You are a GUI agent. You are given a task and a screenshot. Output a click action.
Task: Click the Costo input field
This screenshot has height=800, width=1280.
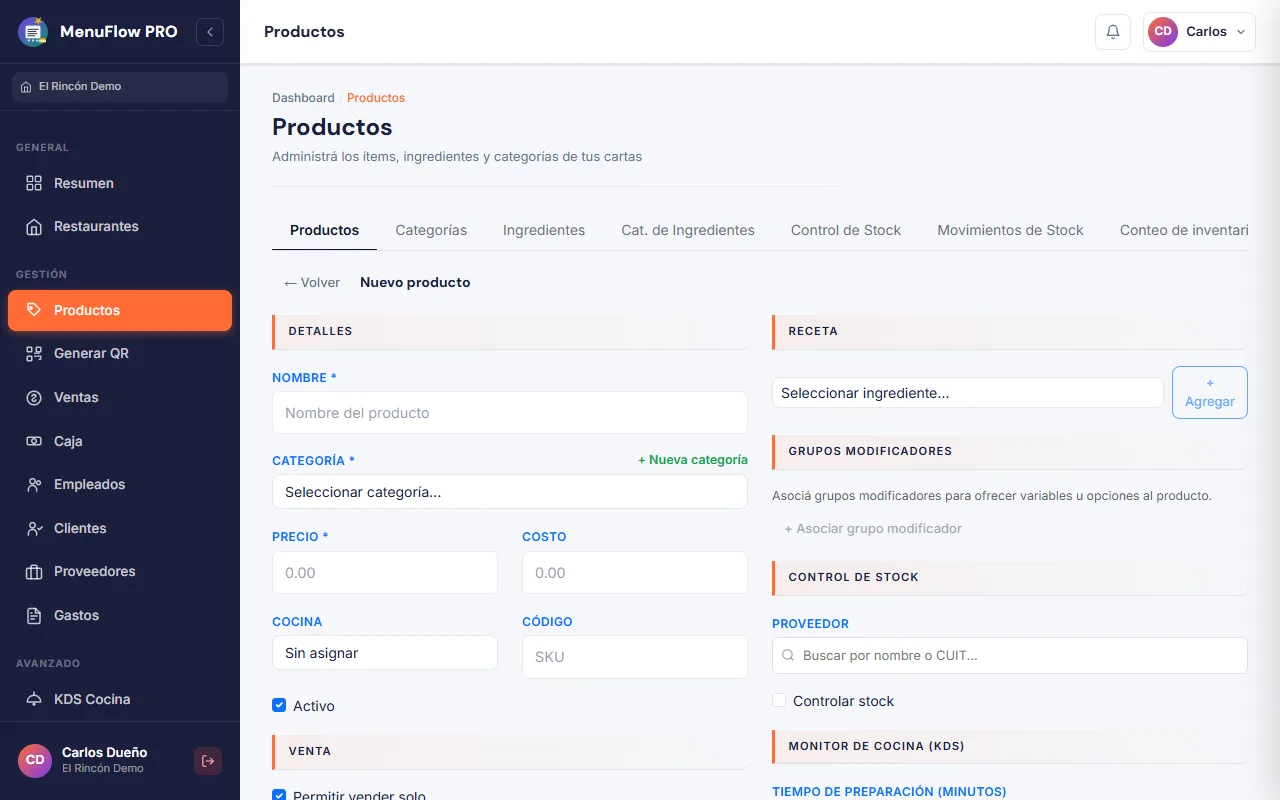click(635, 573)
